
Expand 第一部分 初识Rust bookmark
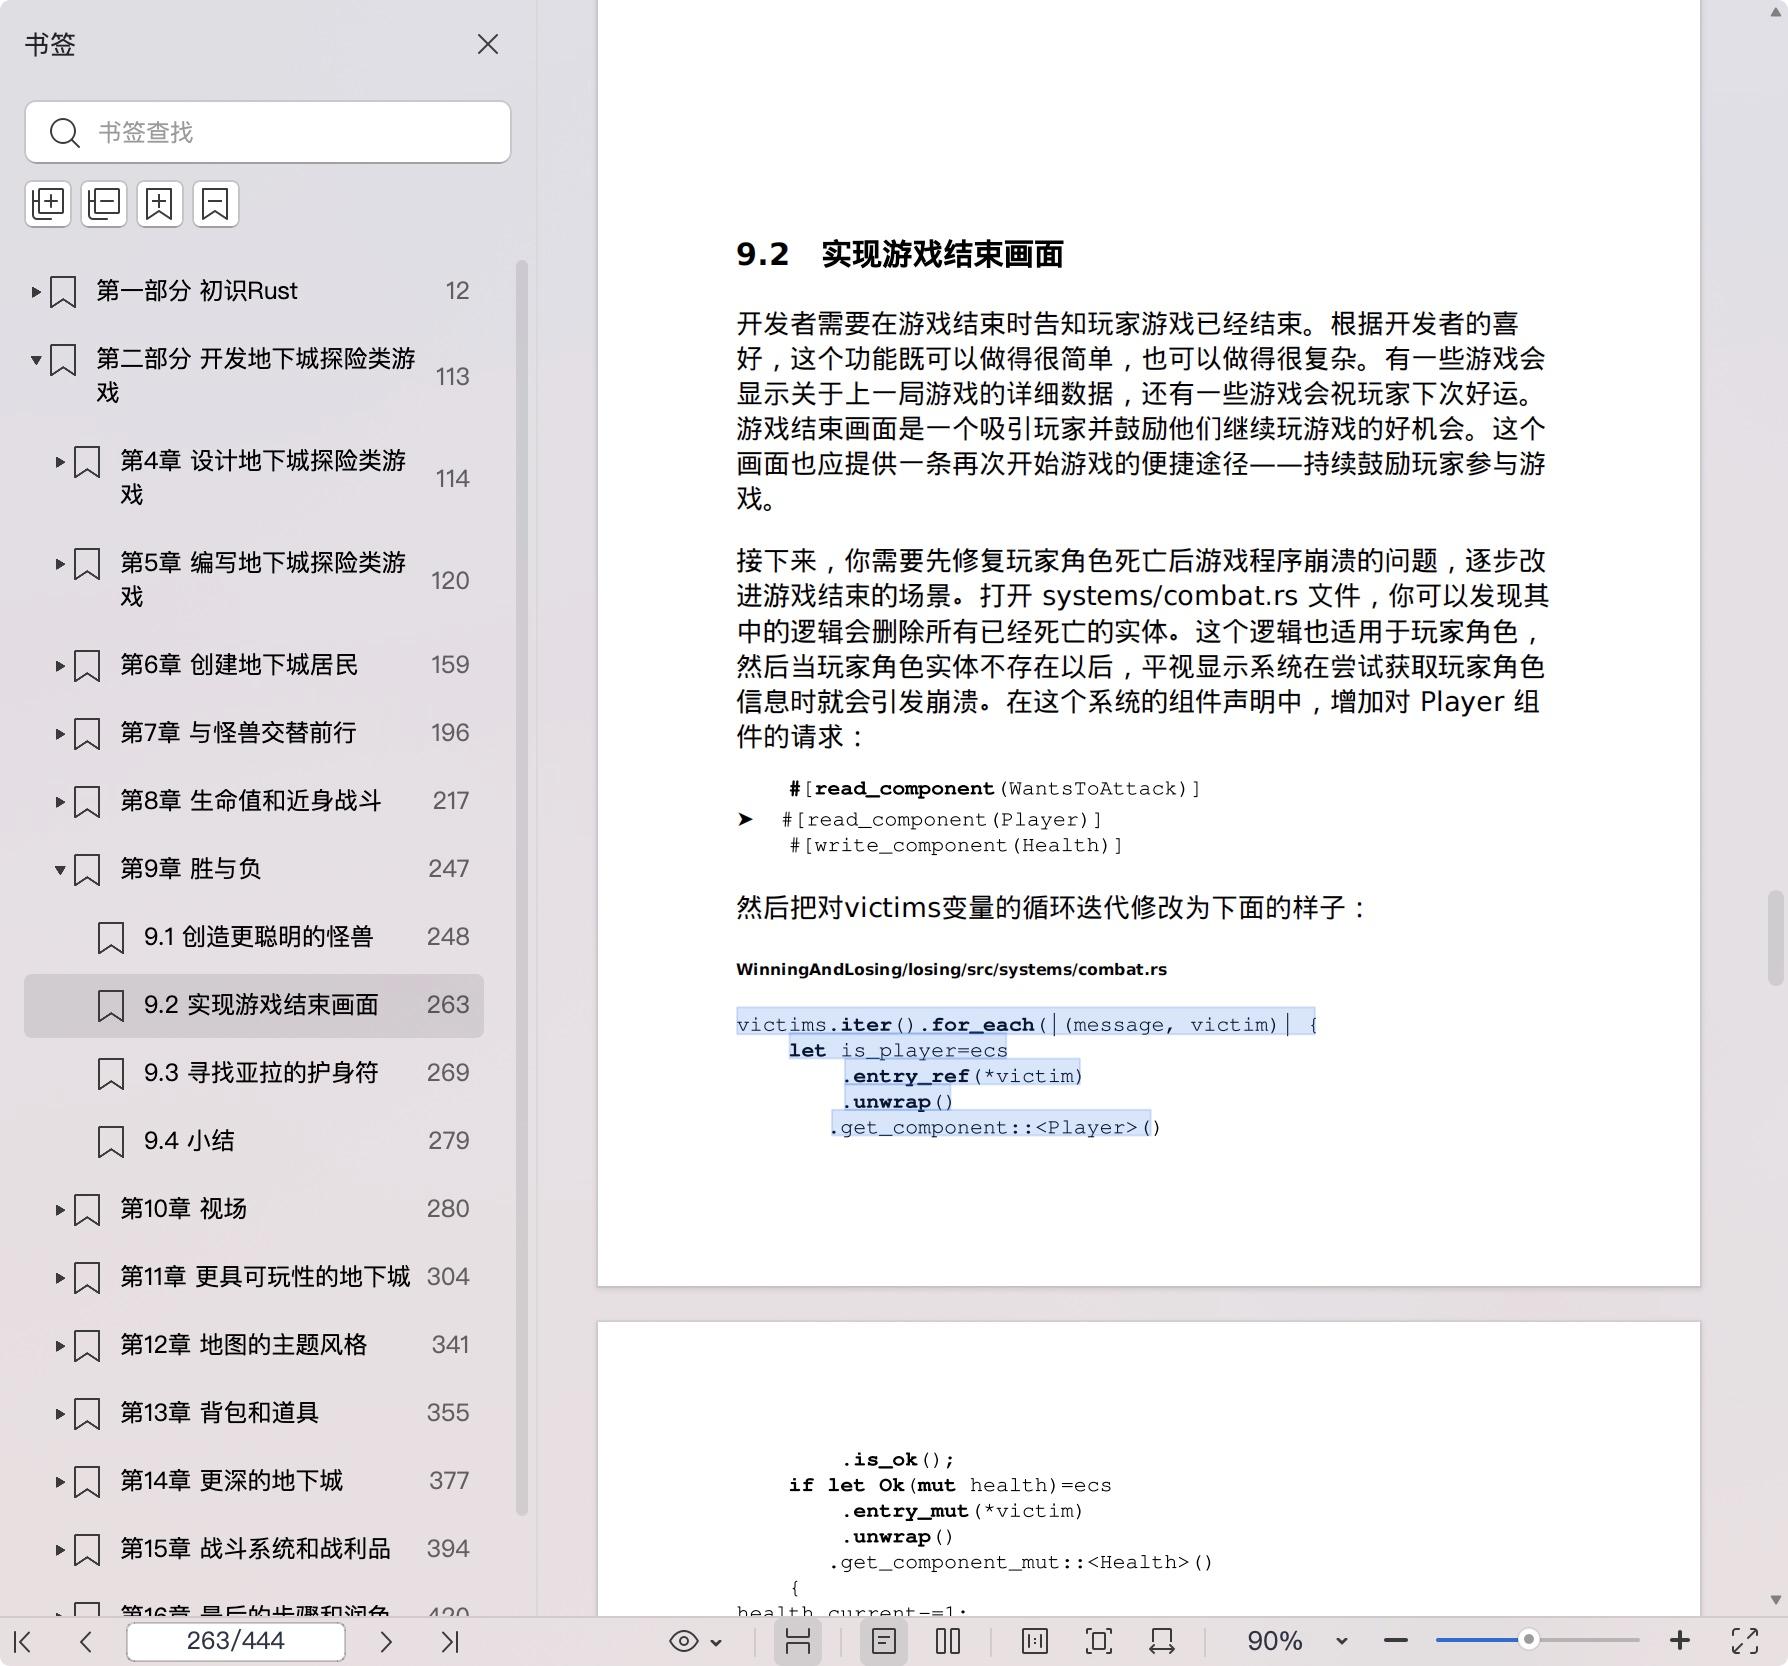pos(36,292)
